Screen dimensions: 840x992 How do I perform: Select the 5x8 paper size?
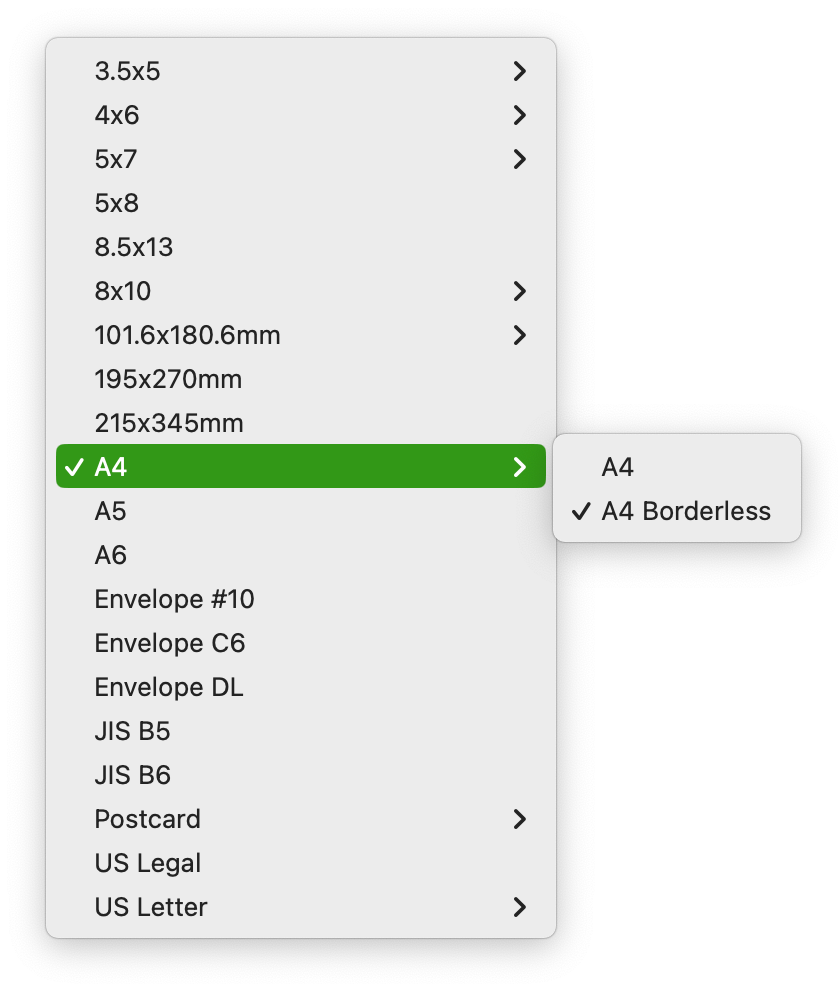(117, 203)
